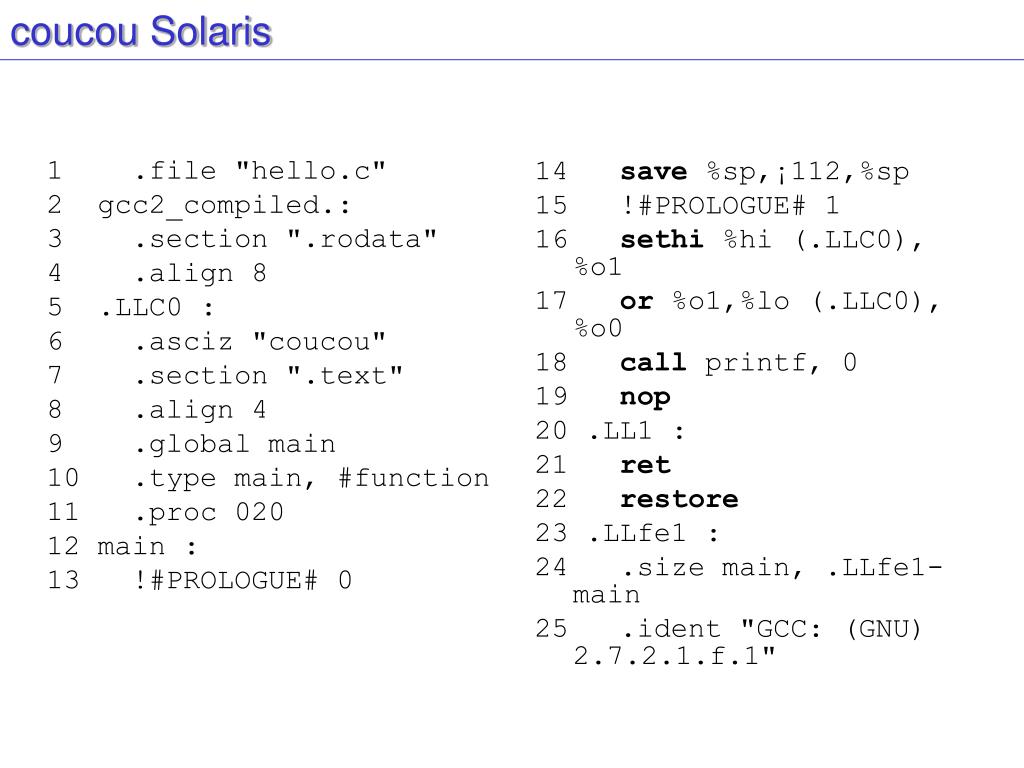Click the gcc2_compiled.: label line
This screenshot has width=1024, height=768.
click(224, 206)
